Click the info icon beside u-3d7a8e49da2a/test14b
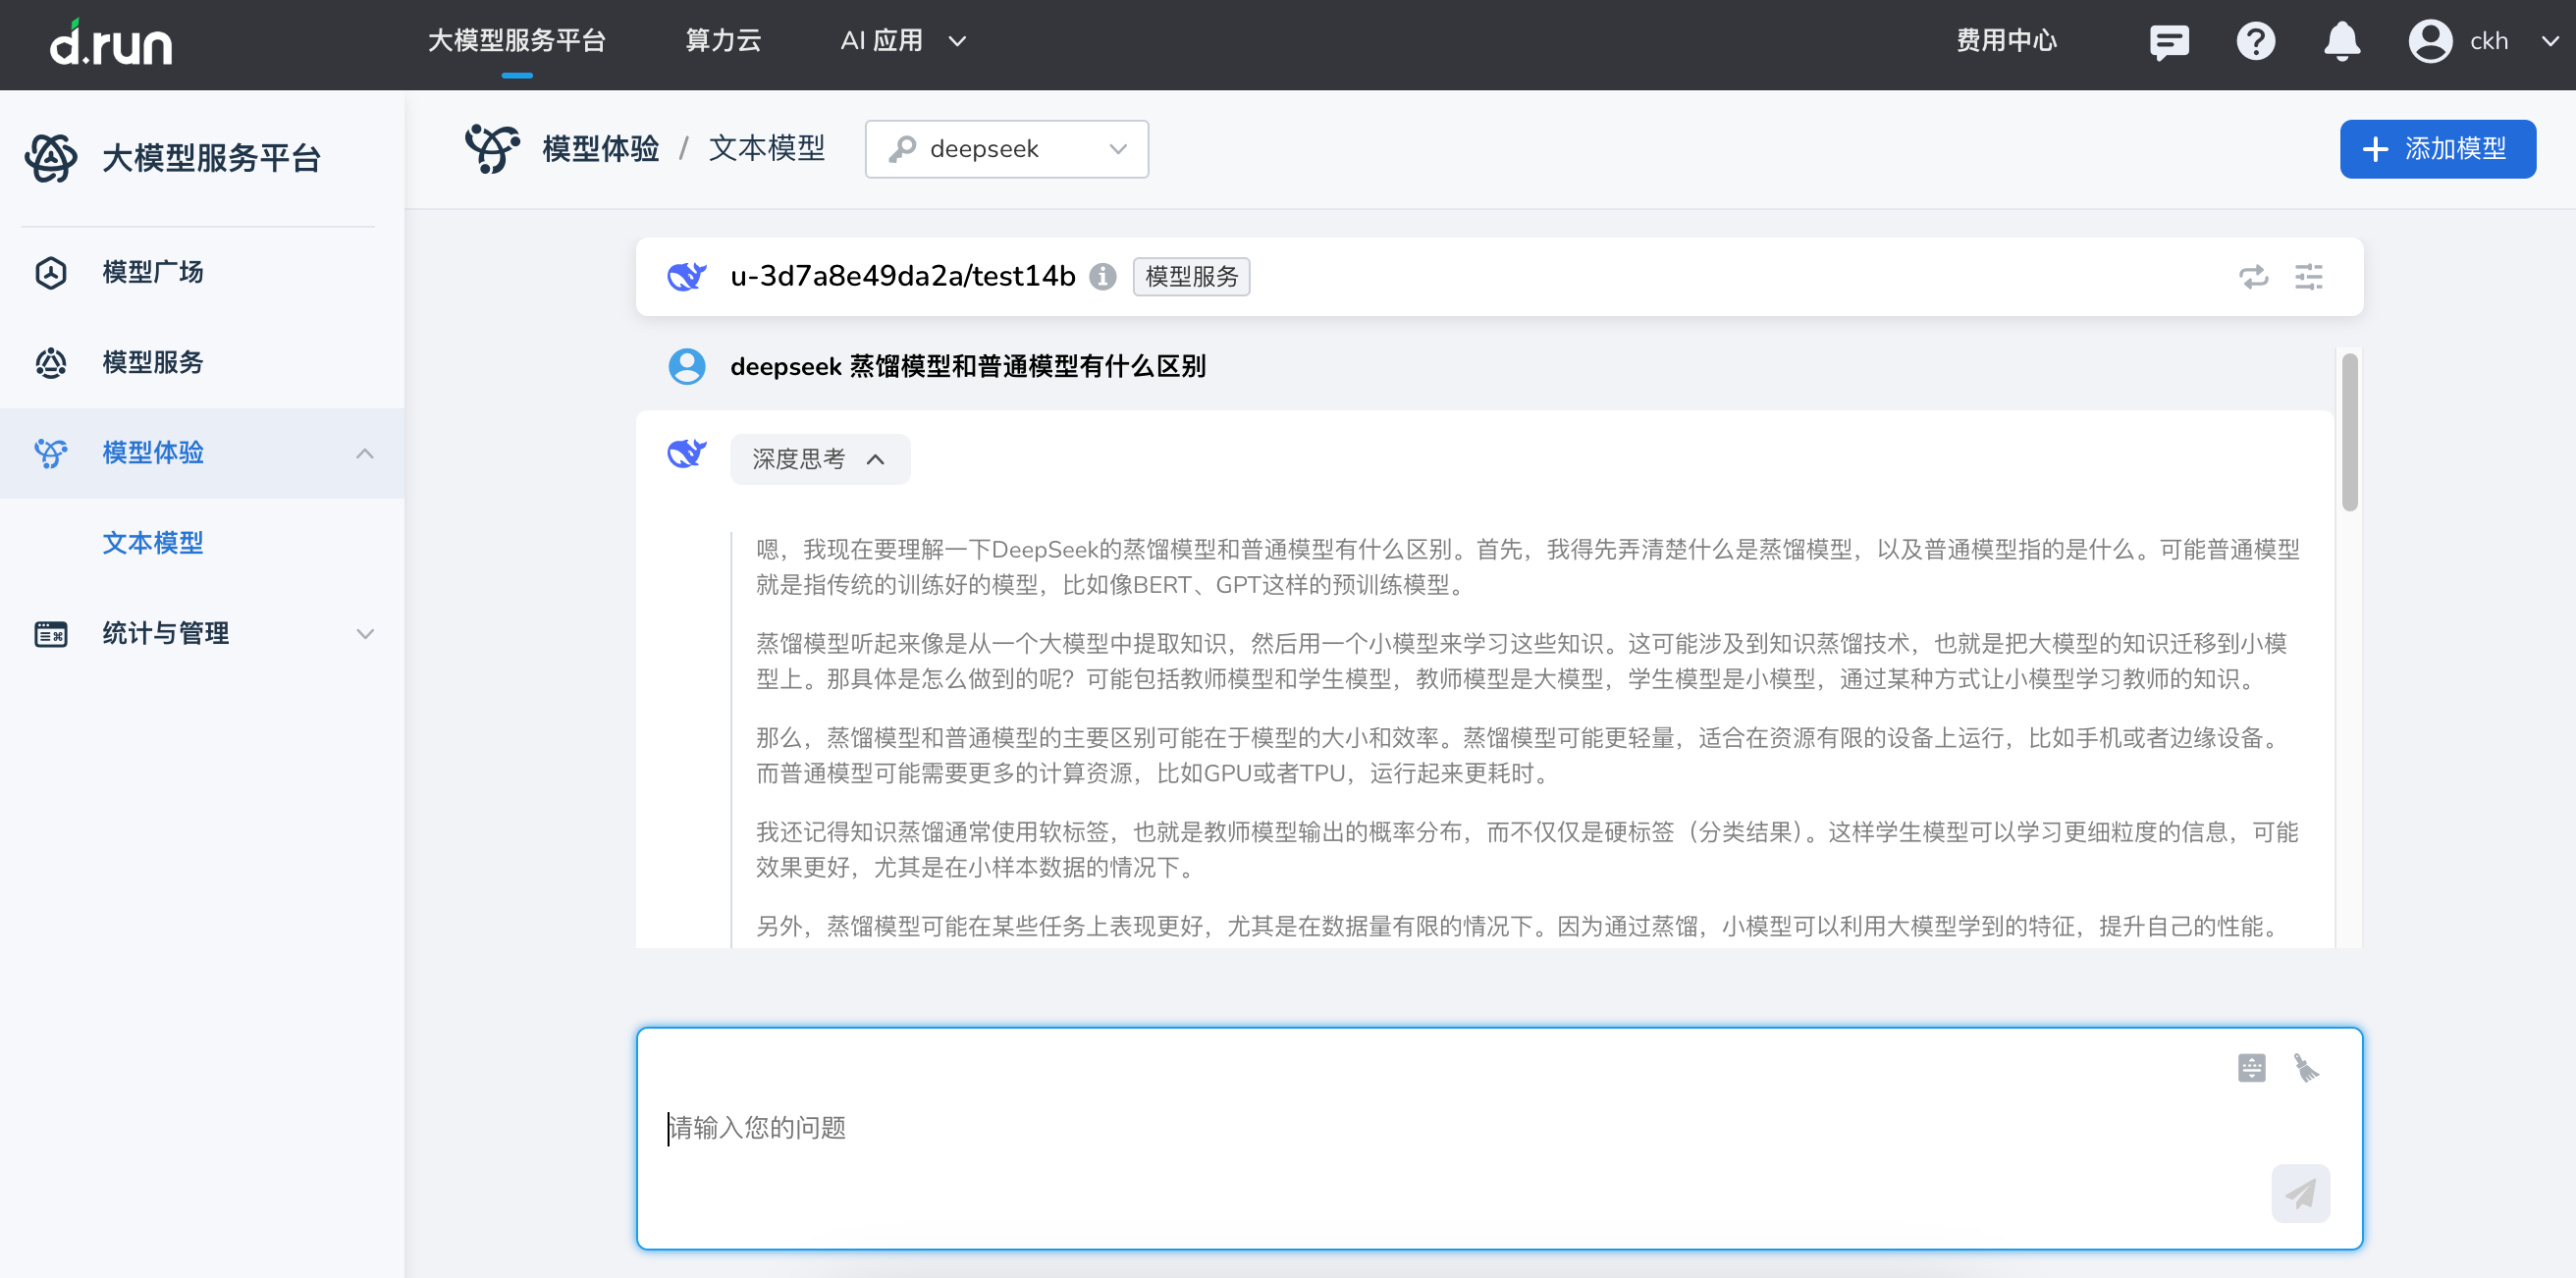Image resolution: width=2576 pixels, height=1278 pixels. (1103, 277)
